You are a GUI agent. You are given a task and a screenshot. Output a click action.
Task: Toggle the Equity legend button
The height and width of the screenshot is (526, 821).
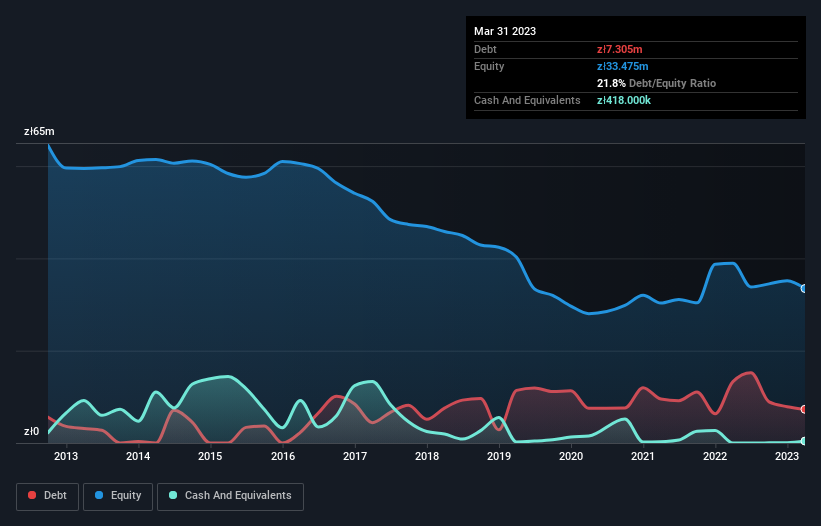[x=118, y=496]
